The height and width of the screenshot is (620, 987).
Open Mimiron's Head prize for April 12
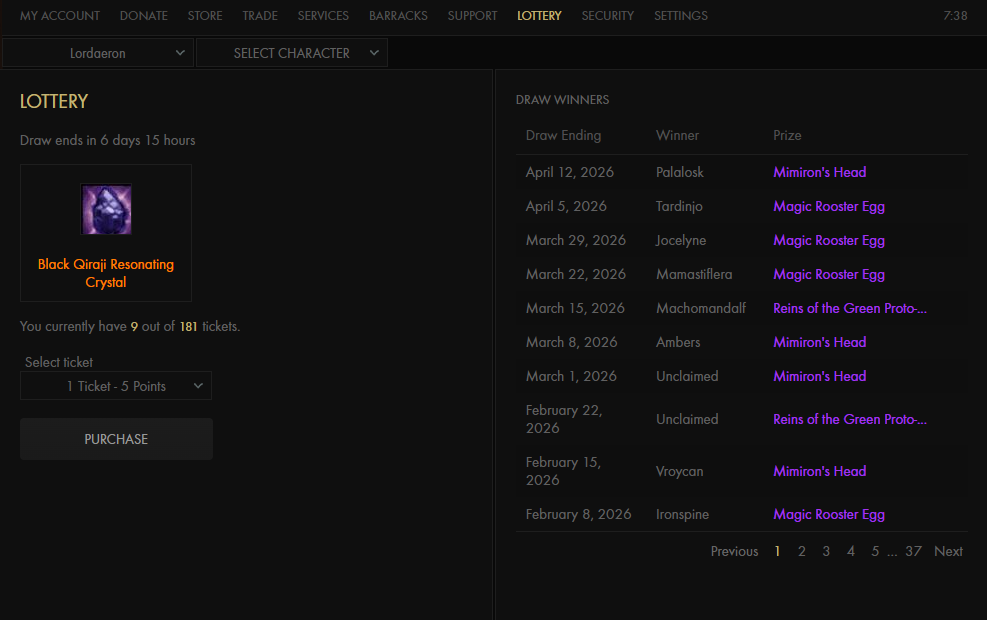click(x=820, y=172)
